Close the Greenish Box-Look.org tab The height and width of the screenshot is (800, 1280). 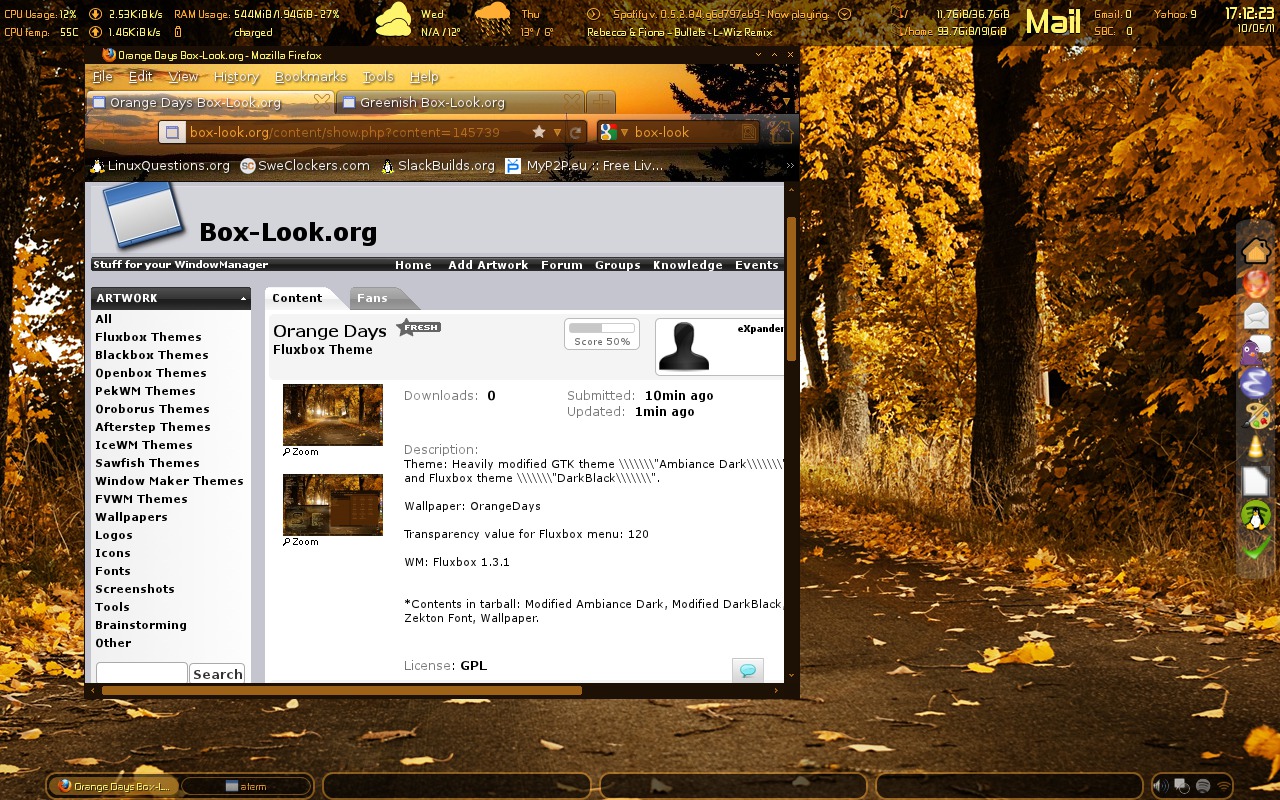[571, 101]
